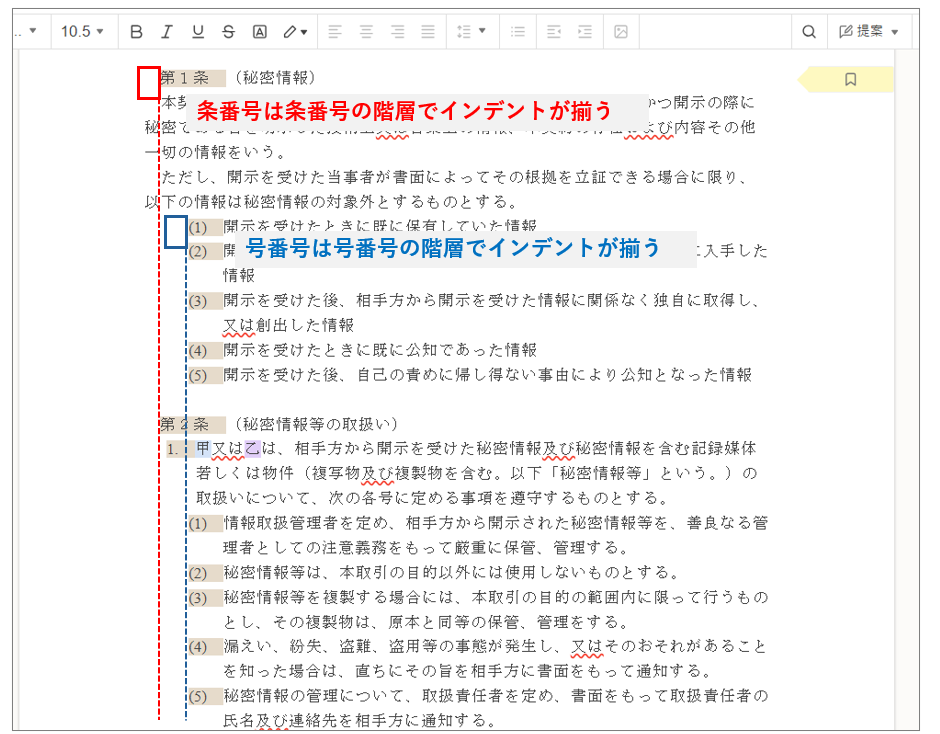Open the line spacing dropdown

[x=471, y=32]
